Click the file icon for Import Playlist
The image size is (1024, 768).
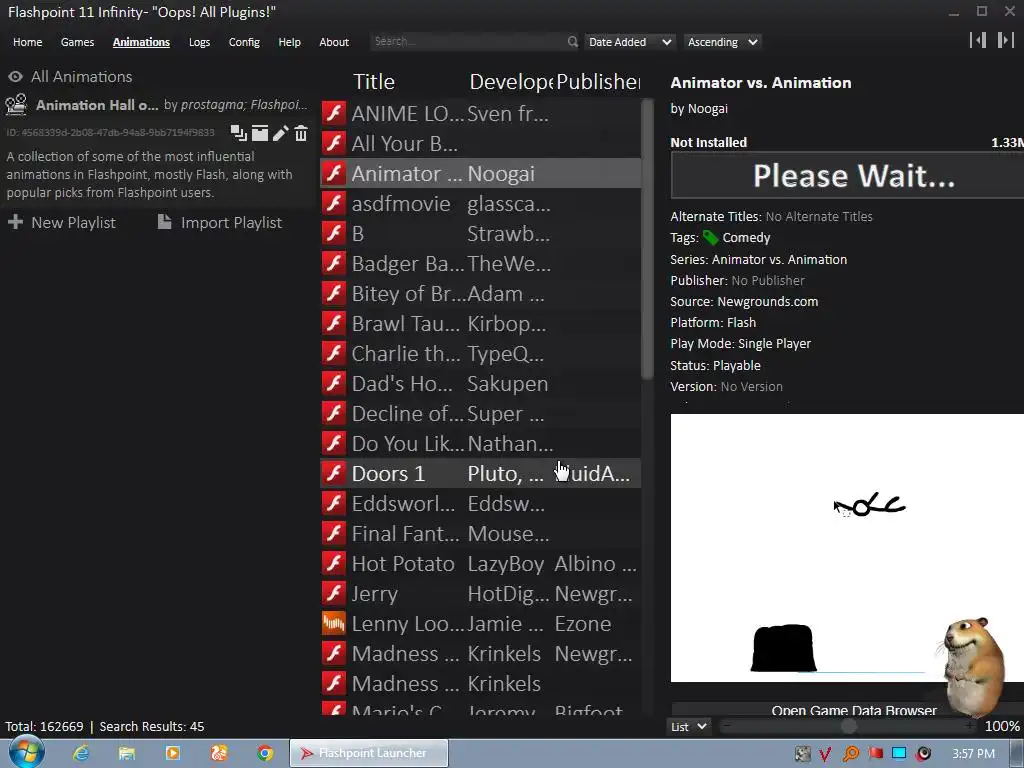[165, 222]
